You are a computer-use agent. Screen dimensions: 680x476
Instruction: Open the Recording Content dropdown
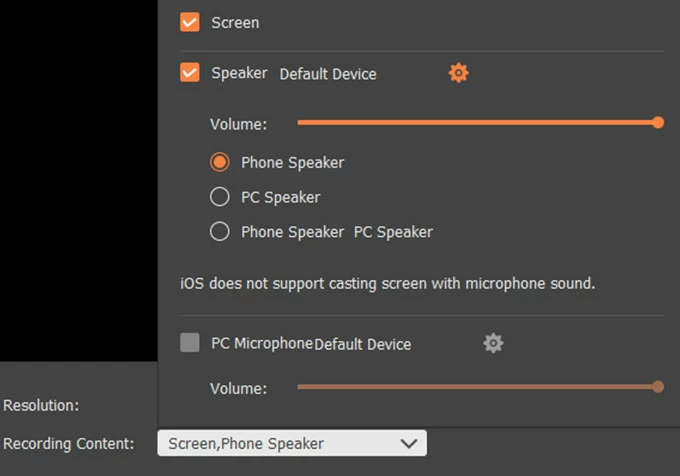(x=291, y=443)
